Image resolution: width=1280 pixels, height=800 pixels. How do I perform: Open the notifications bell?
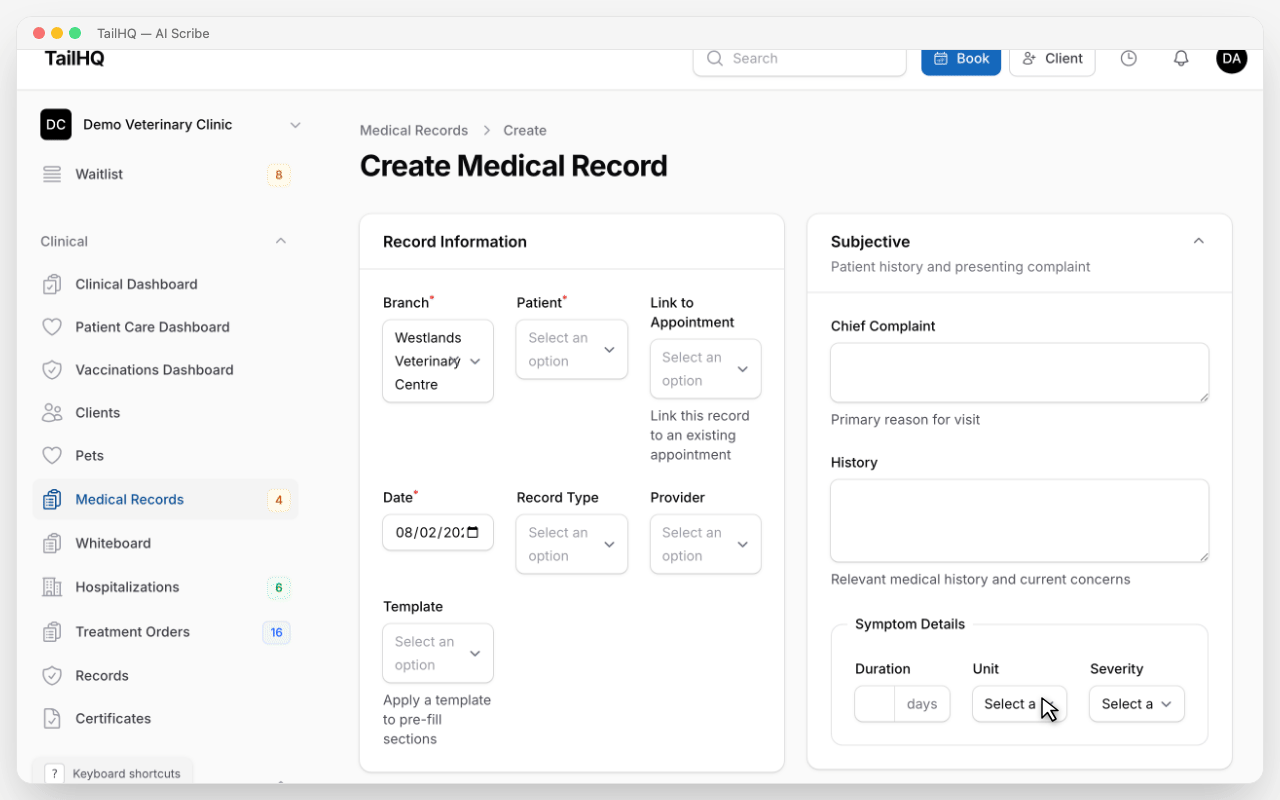click(x=1181, y=58)
